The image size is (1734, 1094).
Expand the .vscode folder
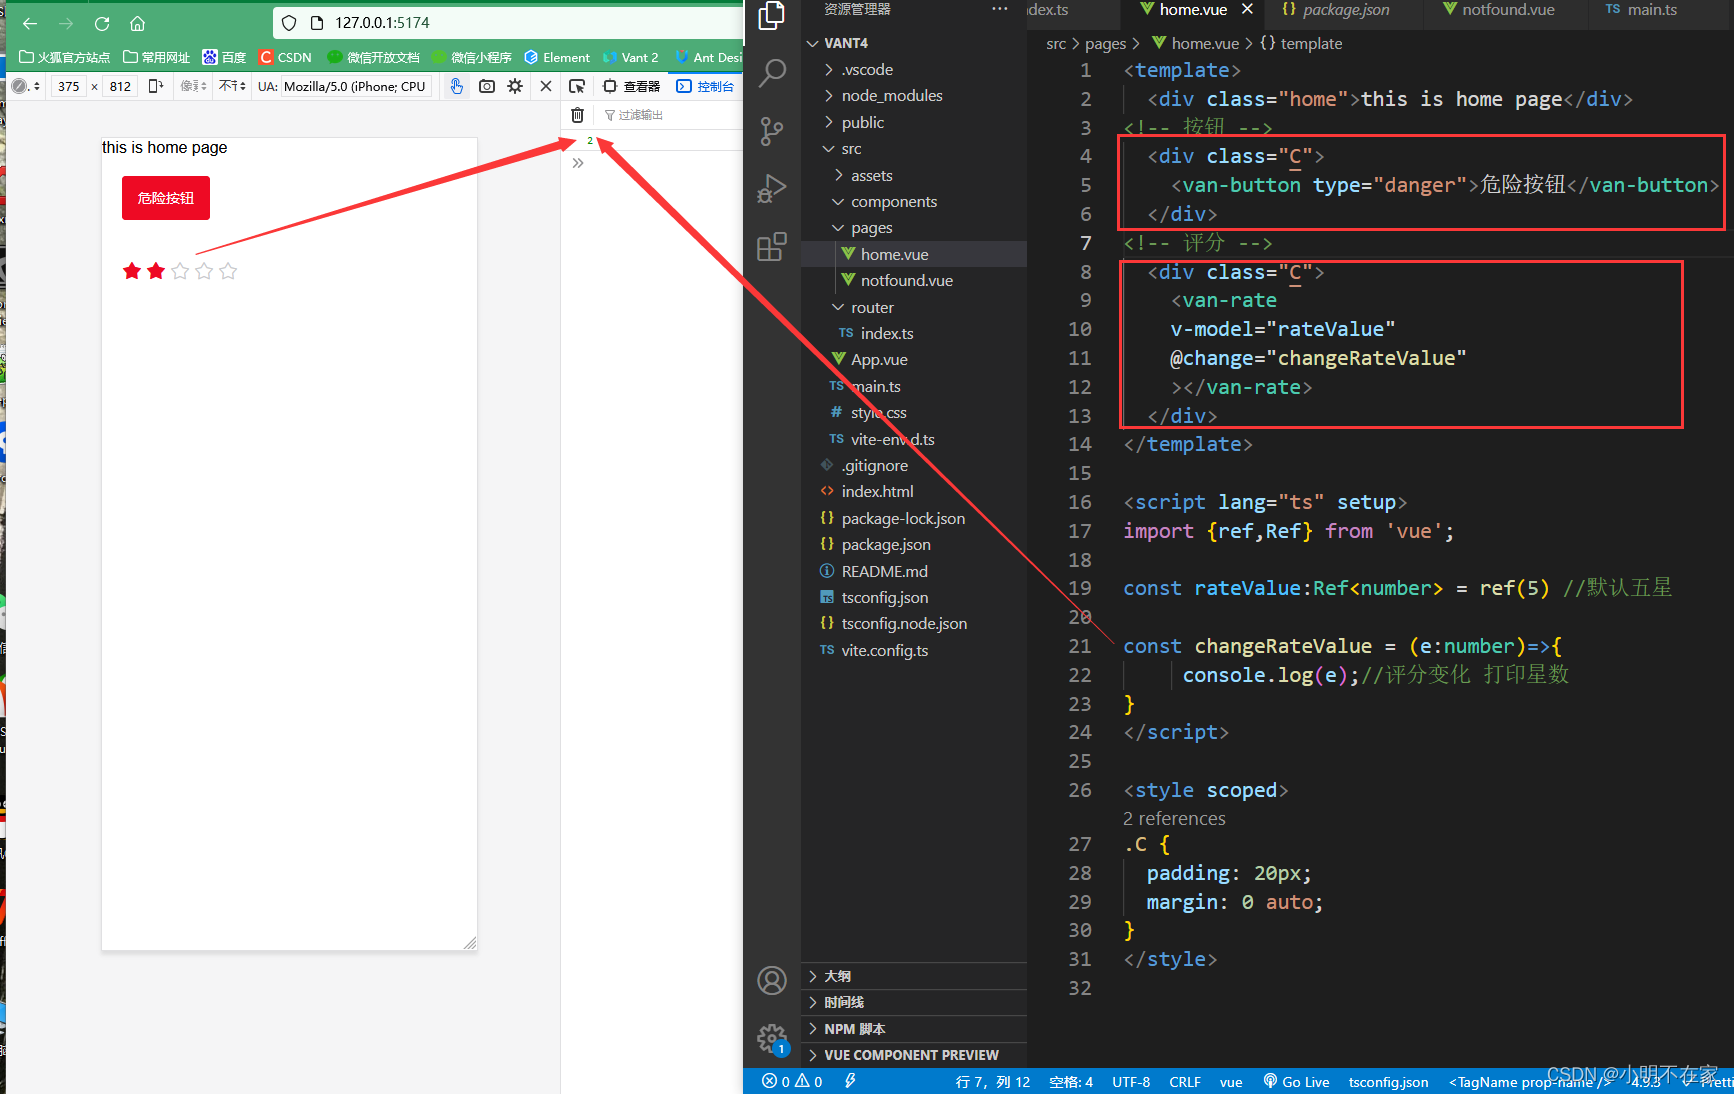[x=914, y=69]
